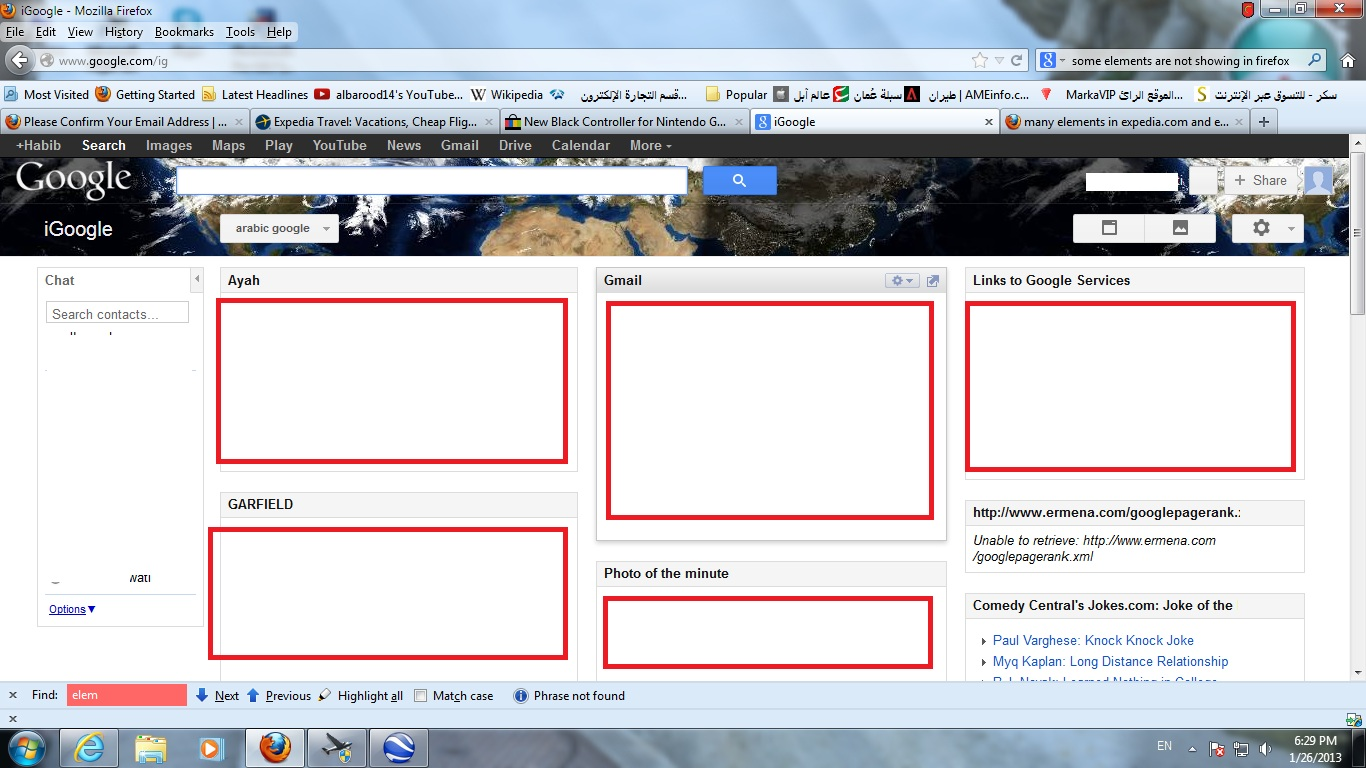Image resolution: width=1366 pixels, height=768 pixels.
Task: Open a new tab with the plus button
Action: (x=1264, y=122)
